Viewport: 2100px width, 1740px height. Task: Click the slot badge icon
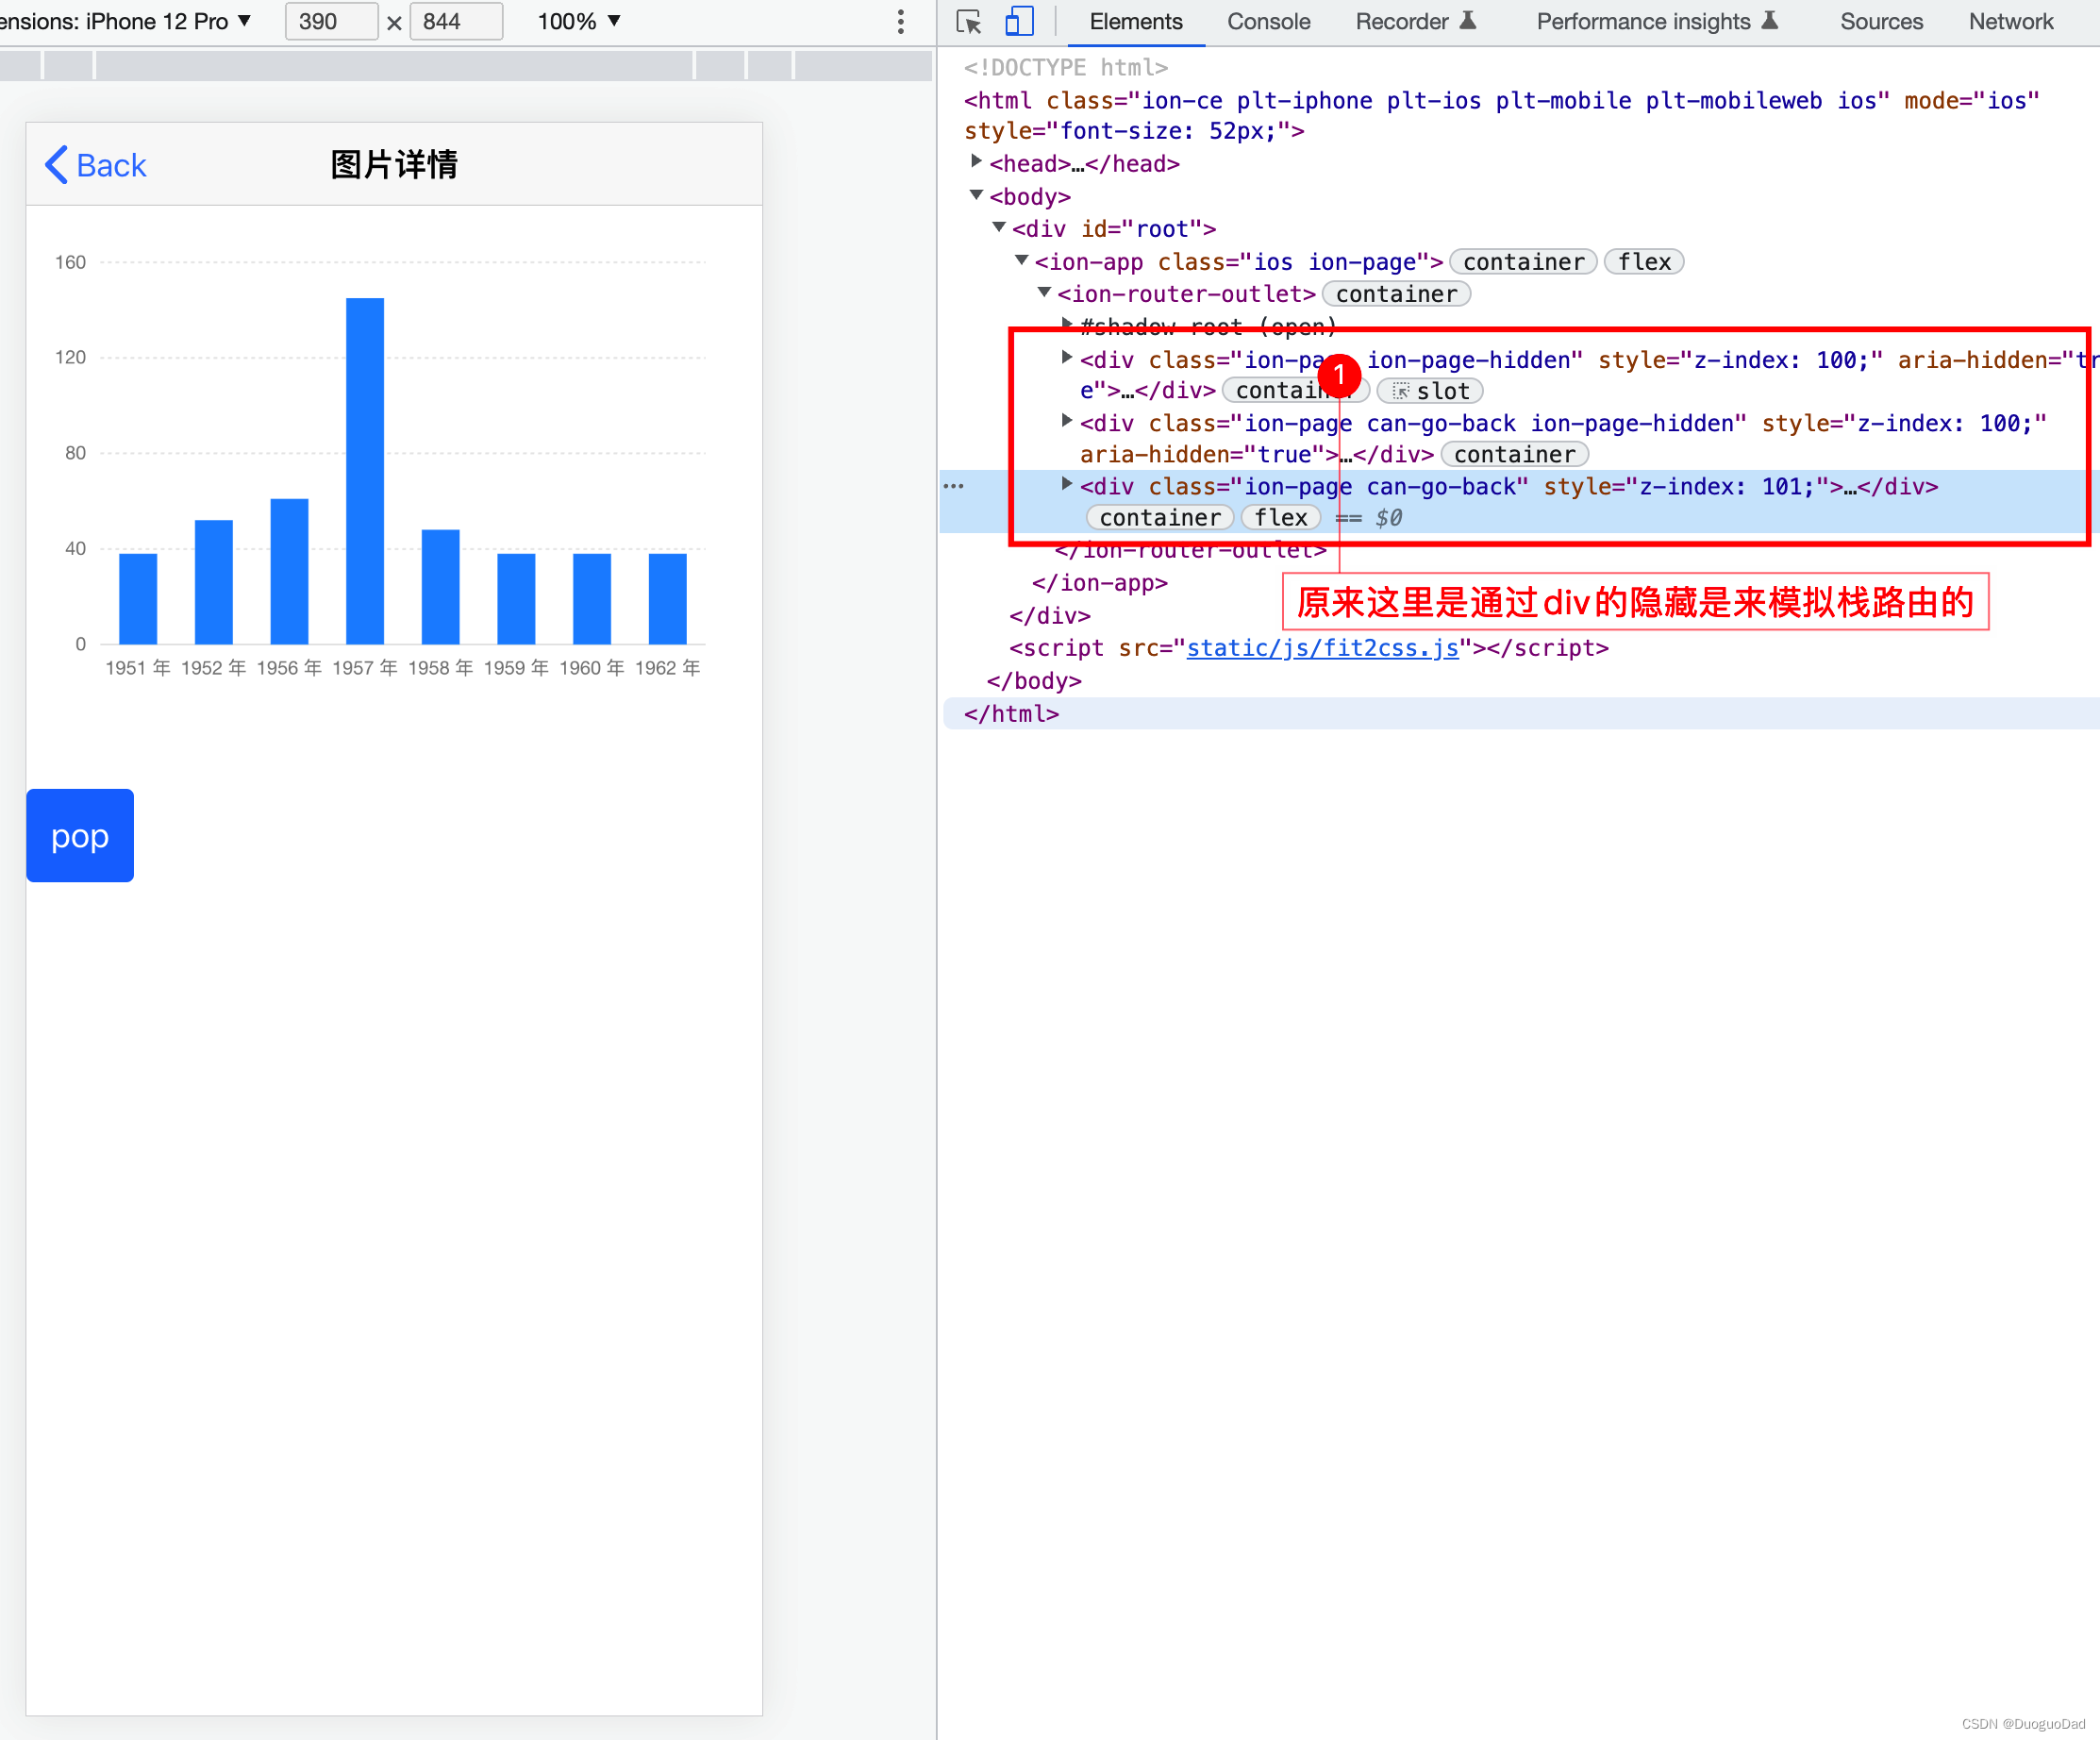pos(1401,391)
